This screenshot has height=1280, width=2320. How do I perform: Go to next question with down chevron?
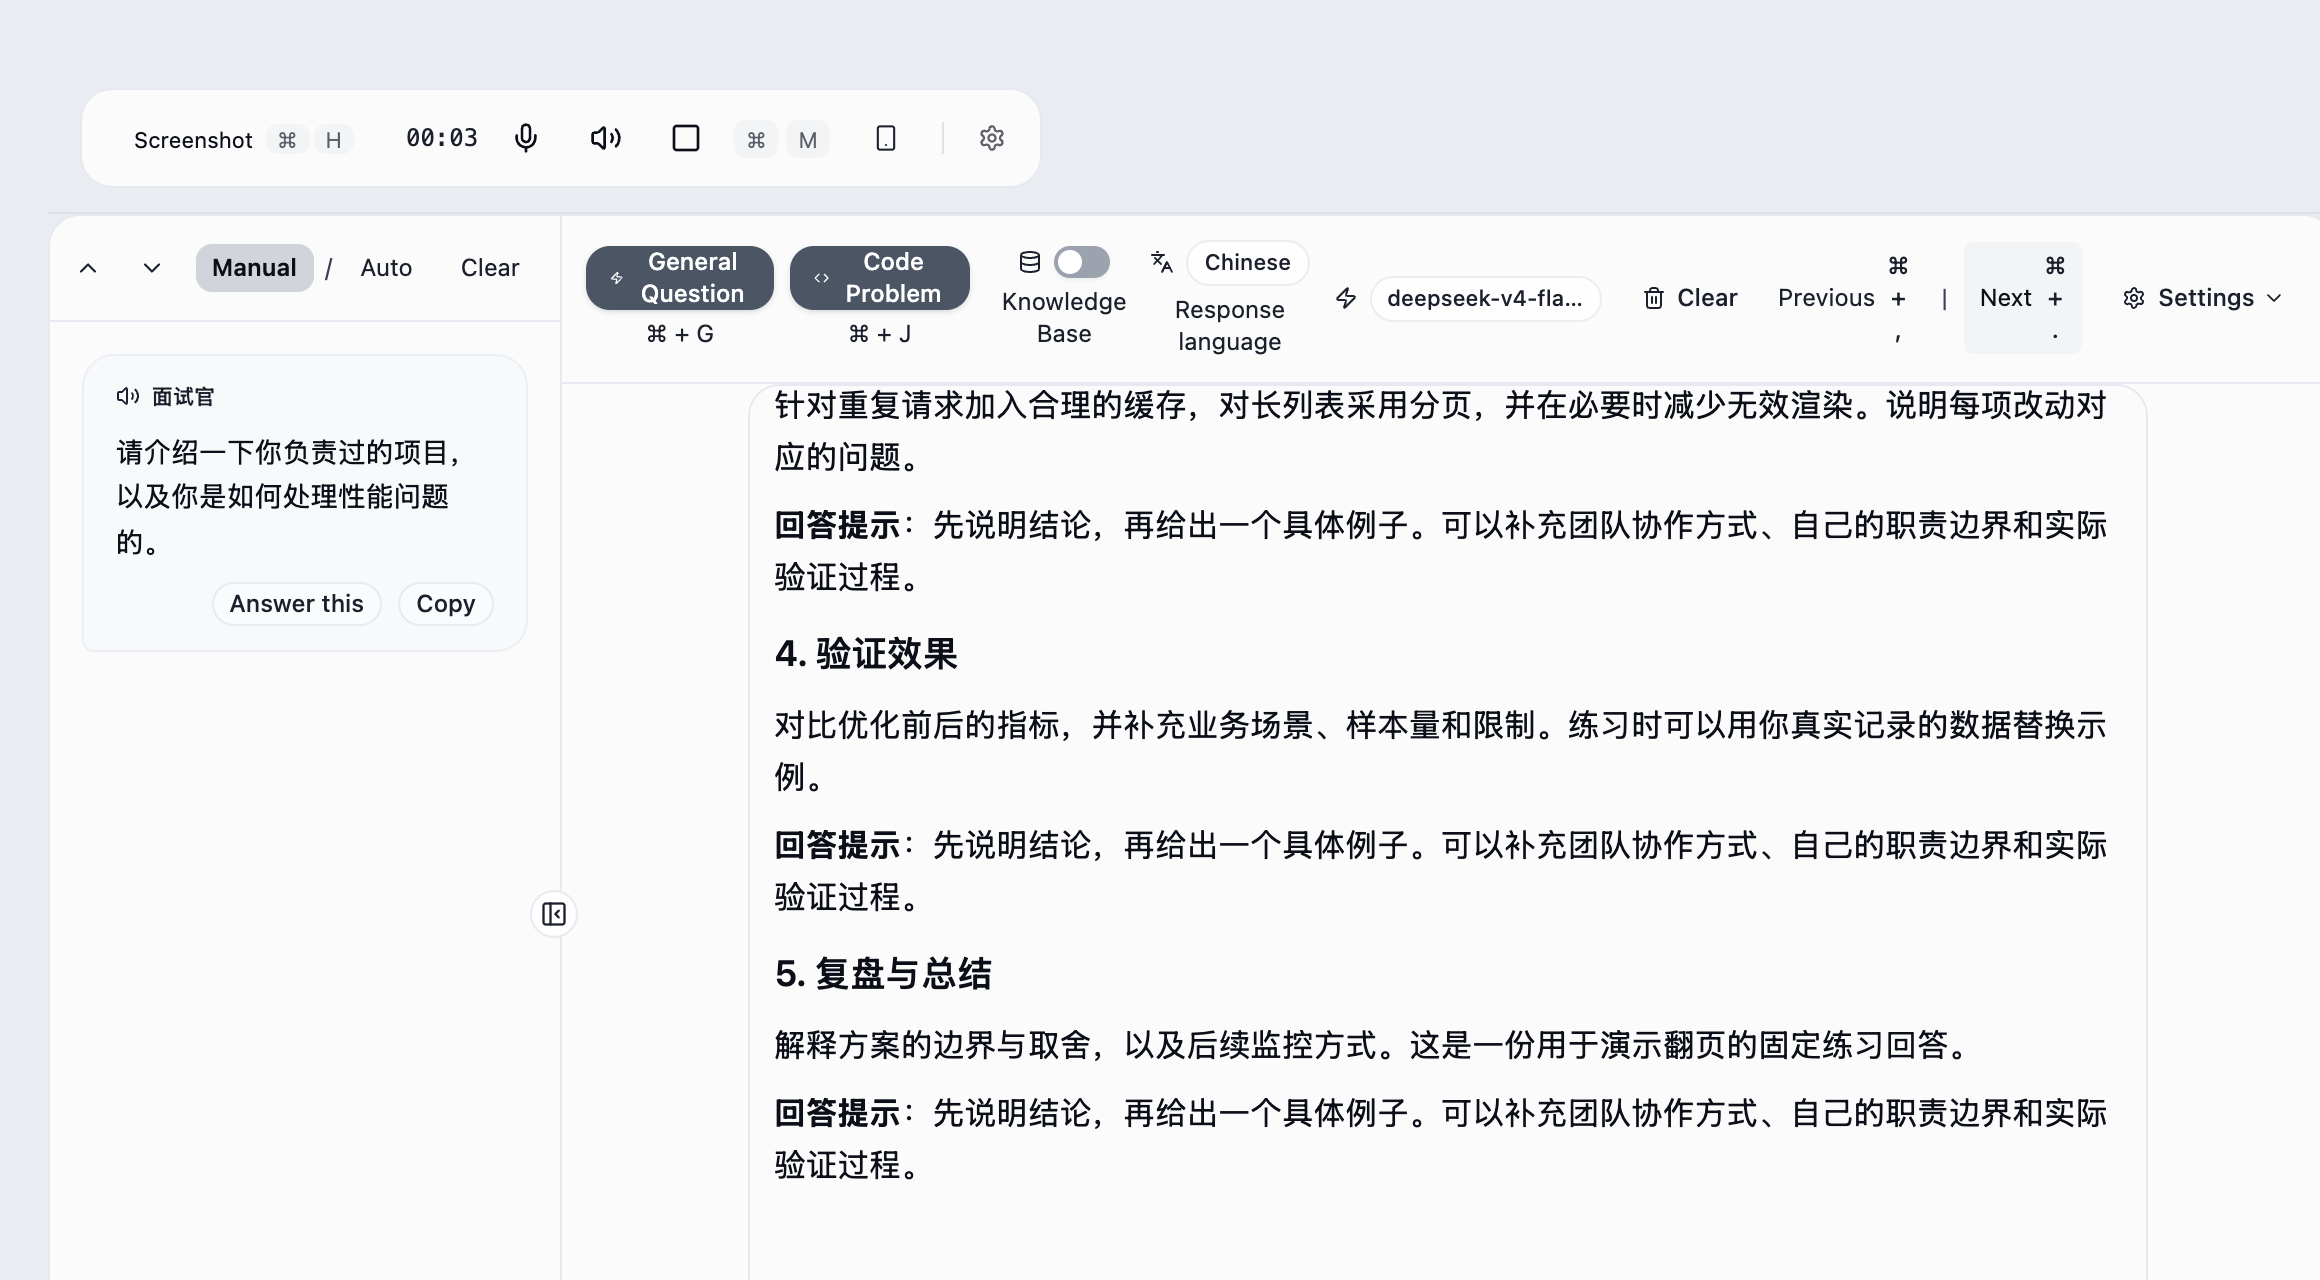pyautogui.click(x=152, y=268)
